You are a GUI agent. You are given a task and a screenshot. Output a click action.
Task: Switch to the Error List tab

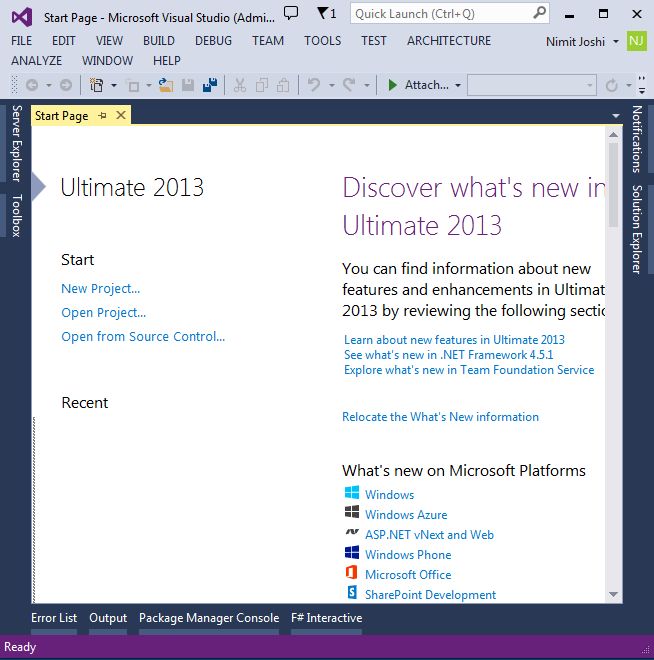pos(54,618)
